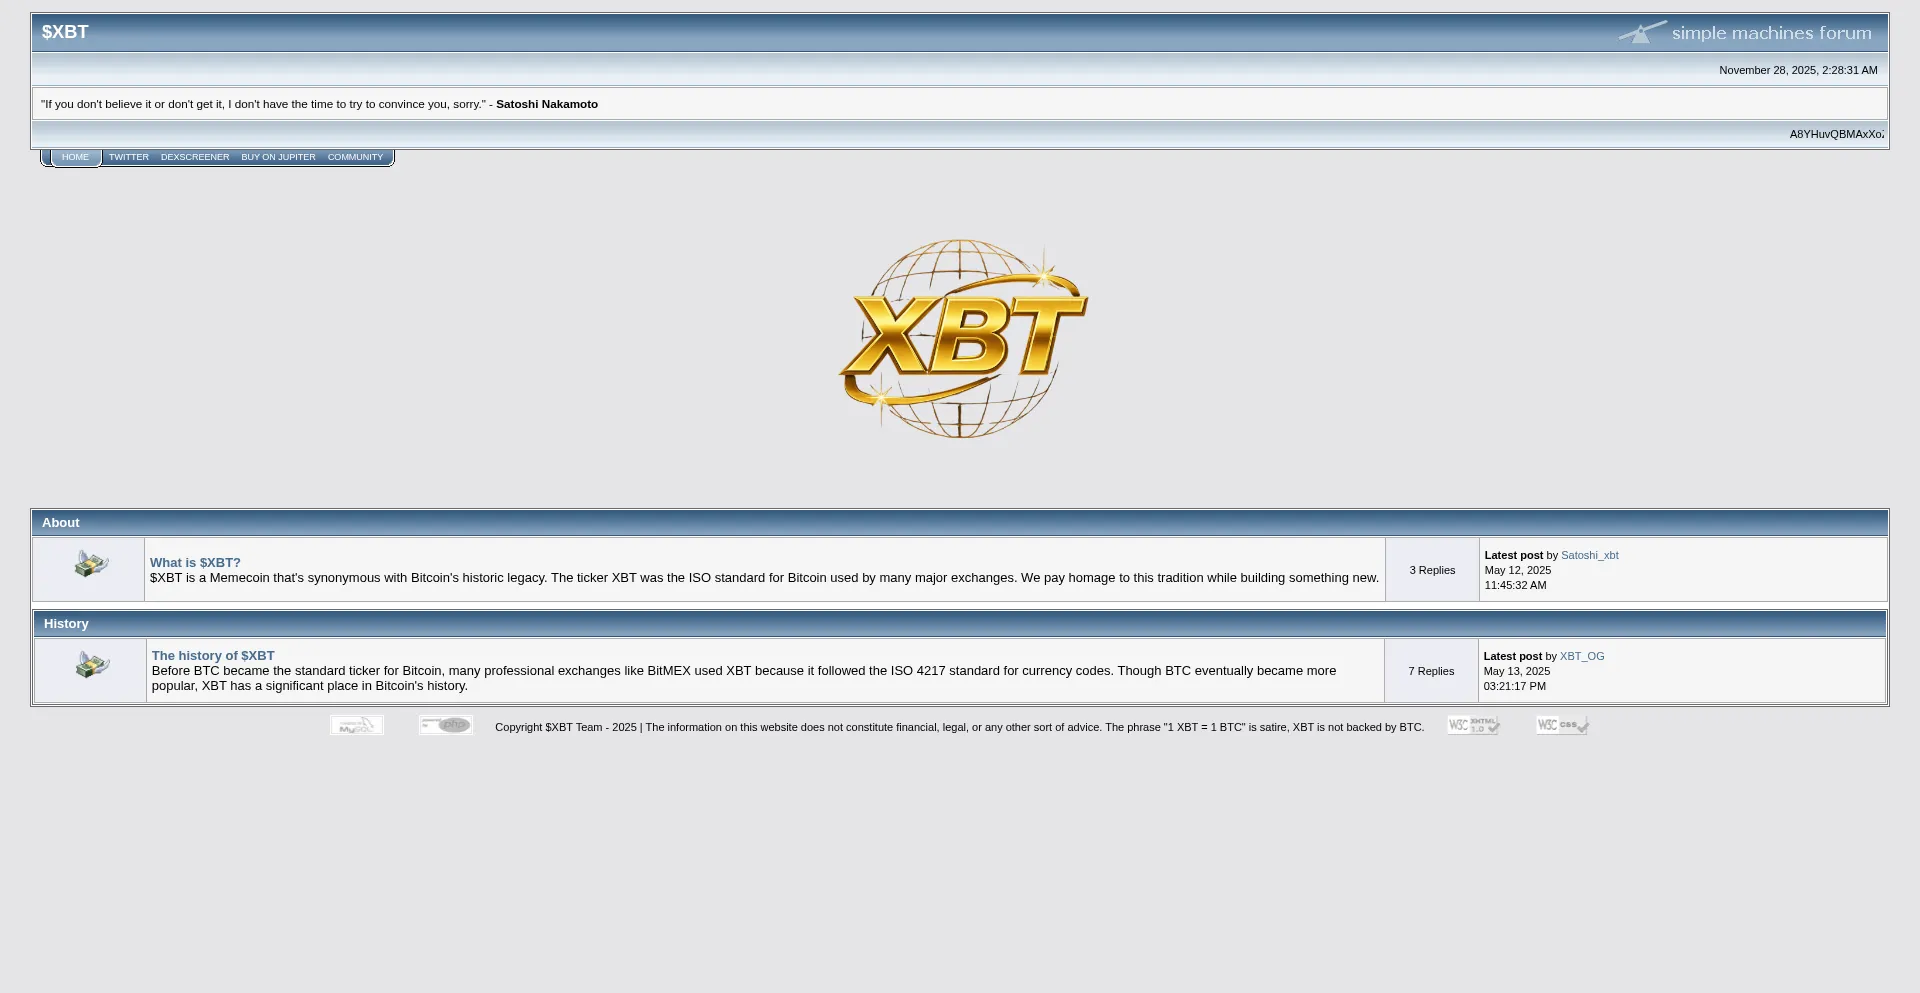
Task: Click the Simple Machines Forum logo
Action: tap(1745, 33)
